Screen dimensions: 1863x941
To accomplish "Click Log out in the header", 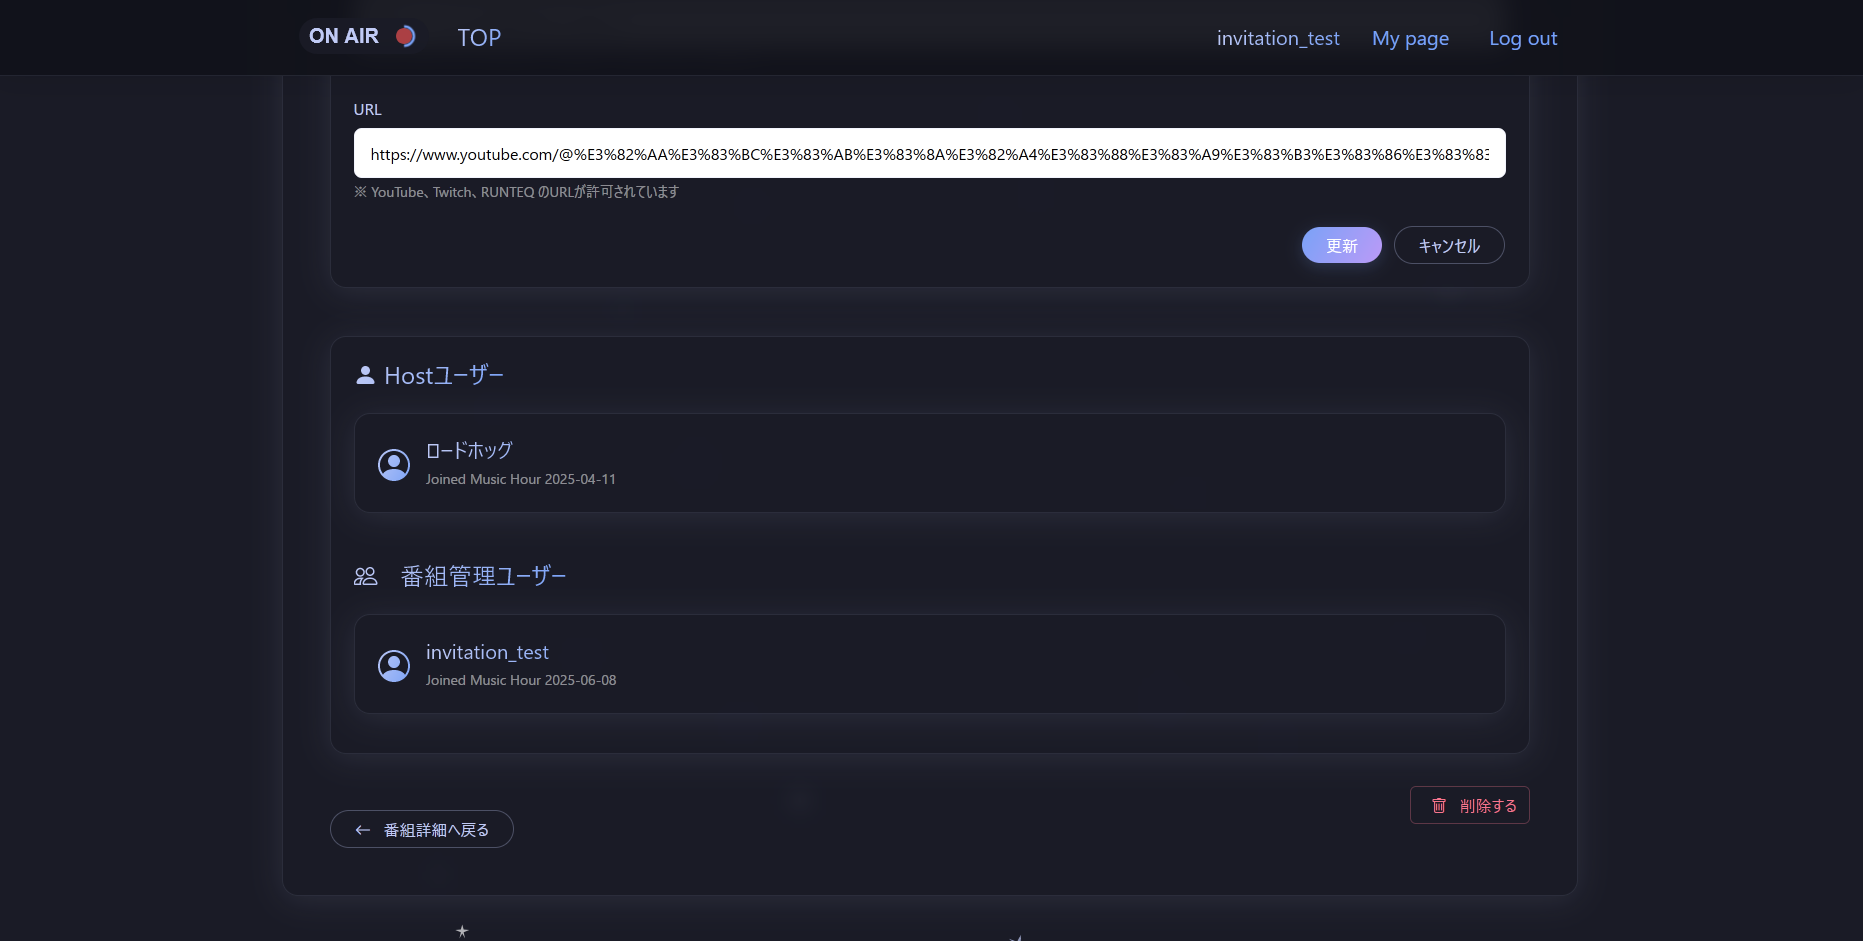I will (1522, 38).
